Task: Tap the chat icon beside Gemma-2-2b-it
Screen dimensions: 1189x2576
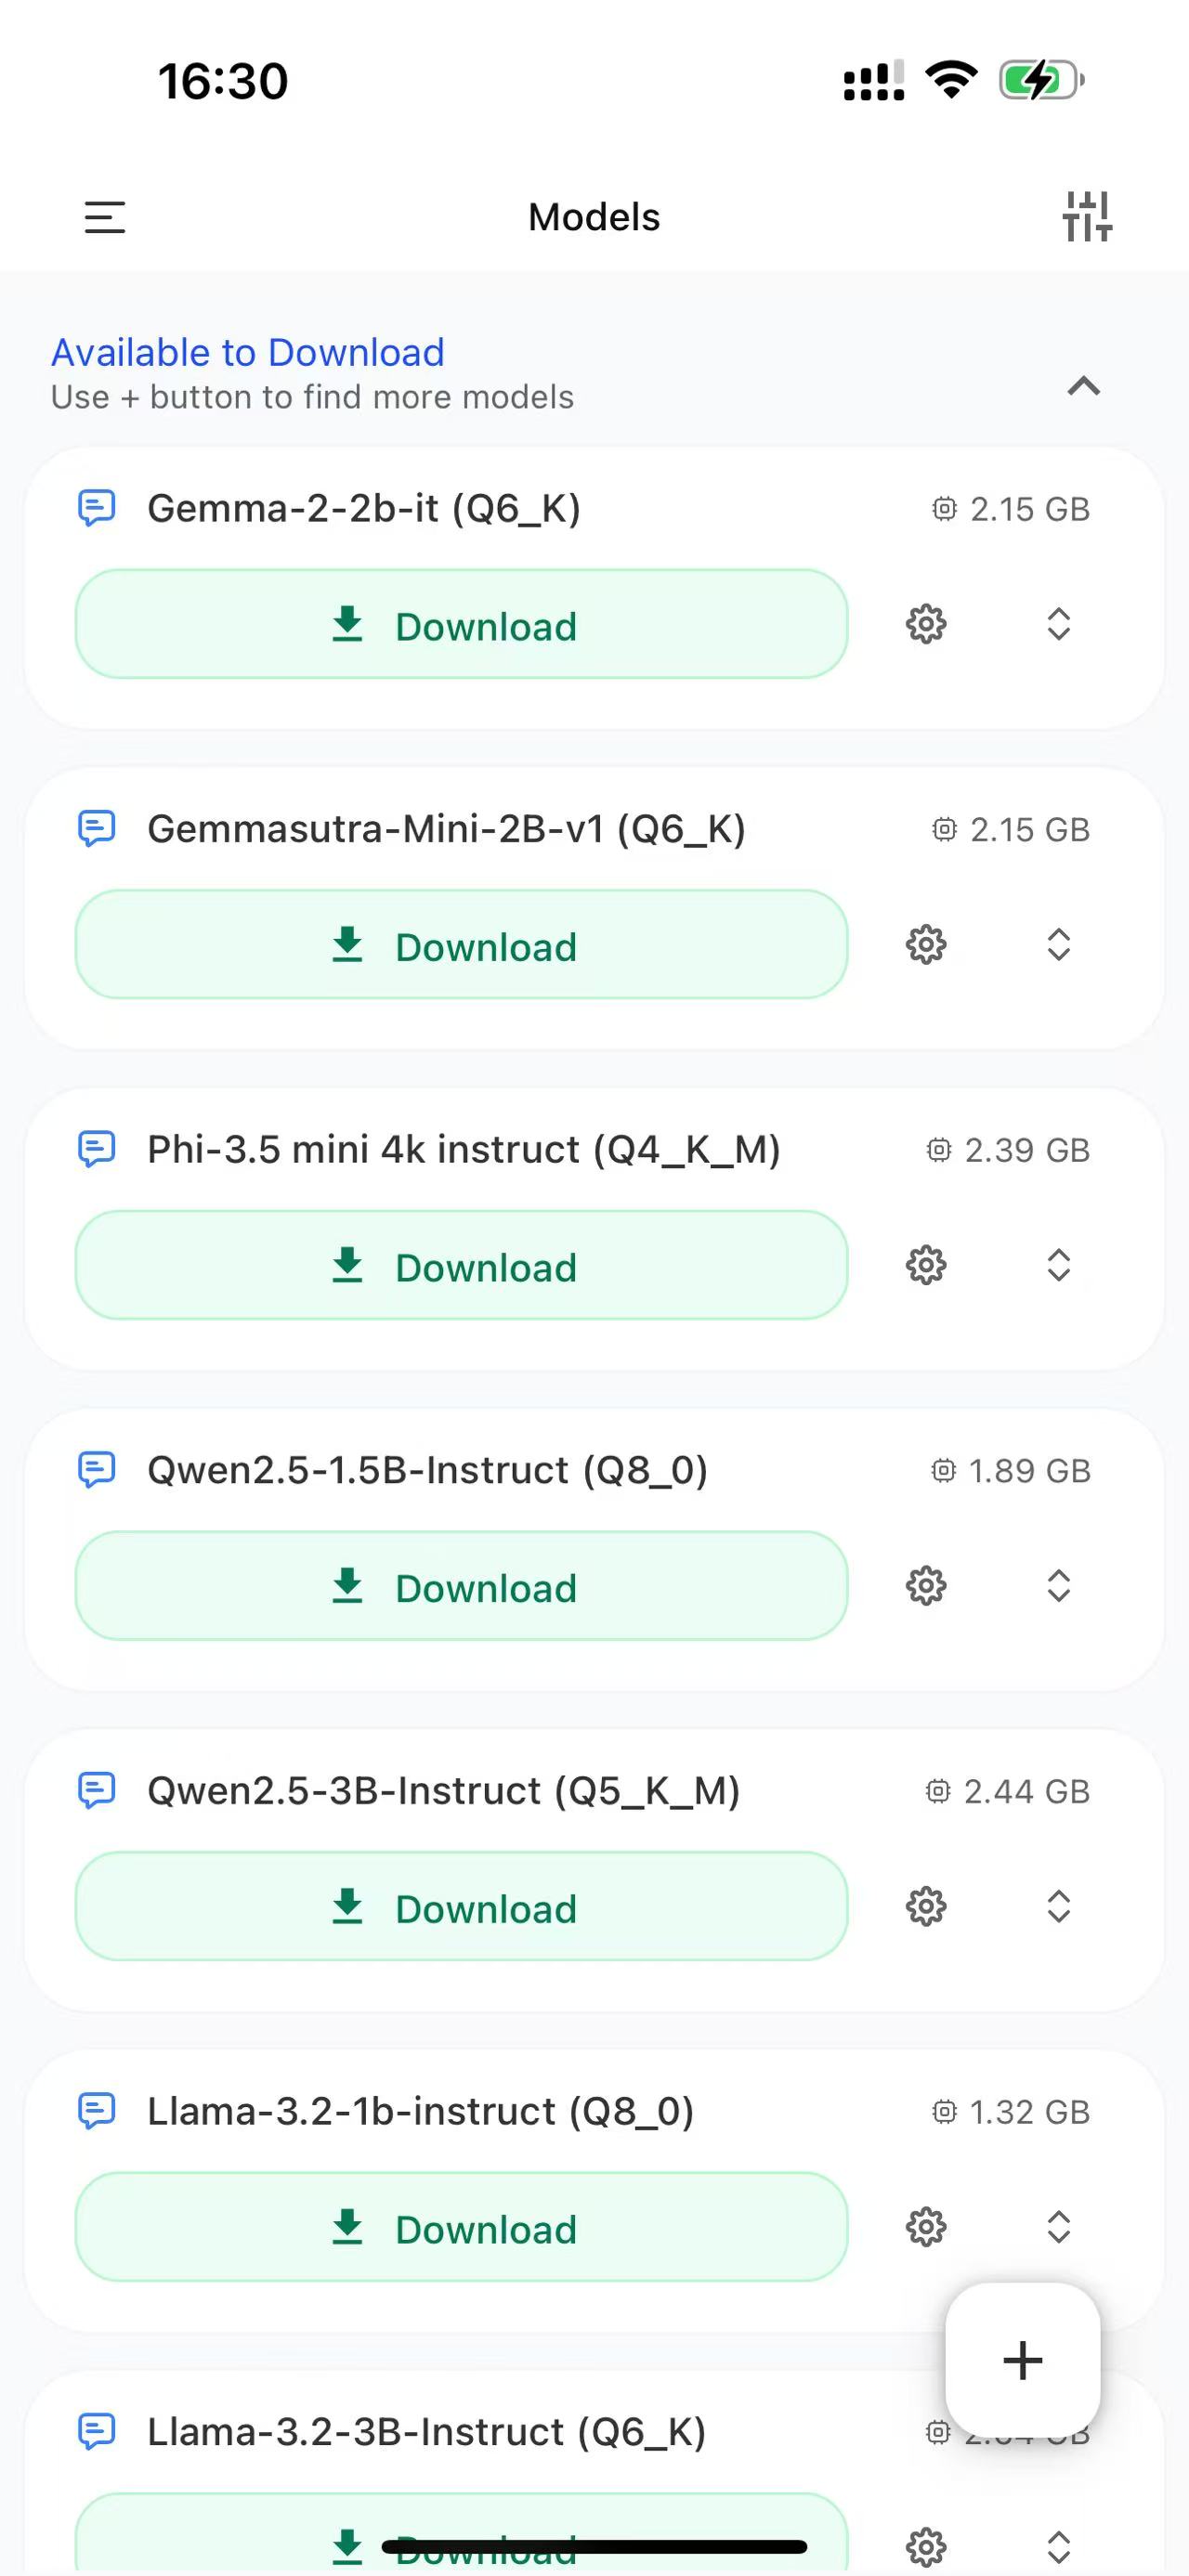Action: (x=97, y=508)
